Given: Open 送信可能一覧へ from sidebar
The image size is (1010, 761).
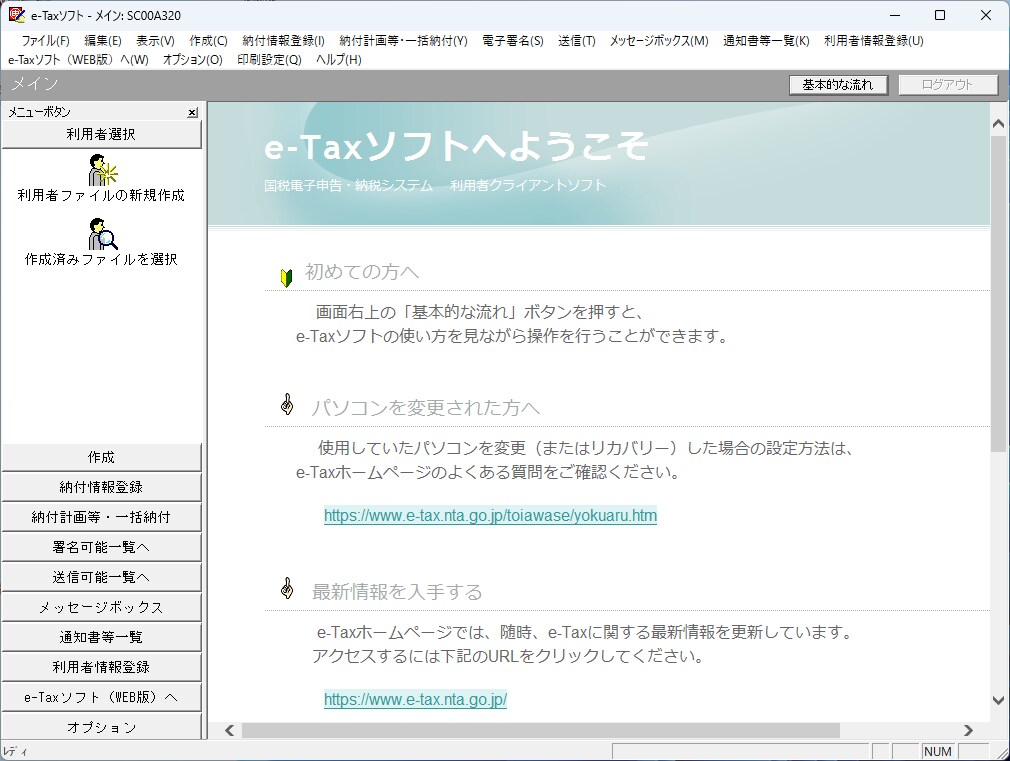Looking at the screenshot, I should tap(101, 577).
